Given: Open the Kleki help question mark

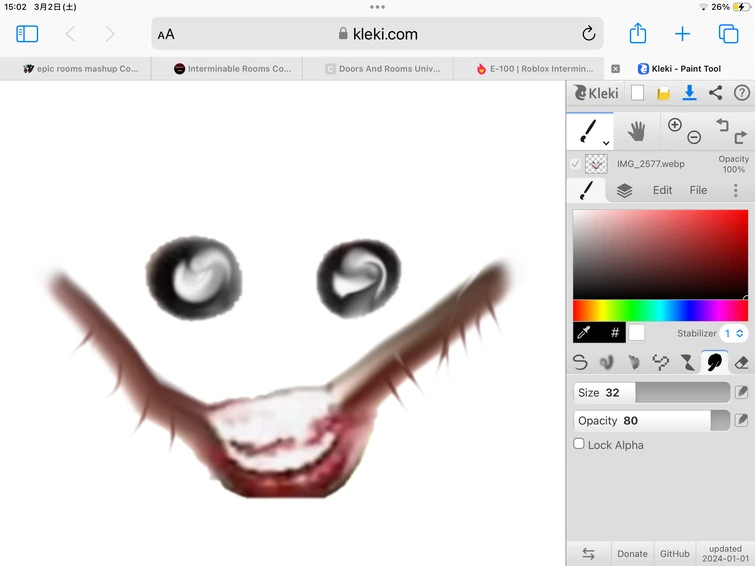Looking at the screenshot, I should [741, 93].
